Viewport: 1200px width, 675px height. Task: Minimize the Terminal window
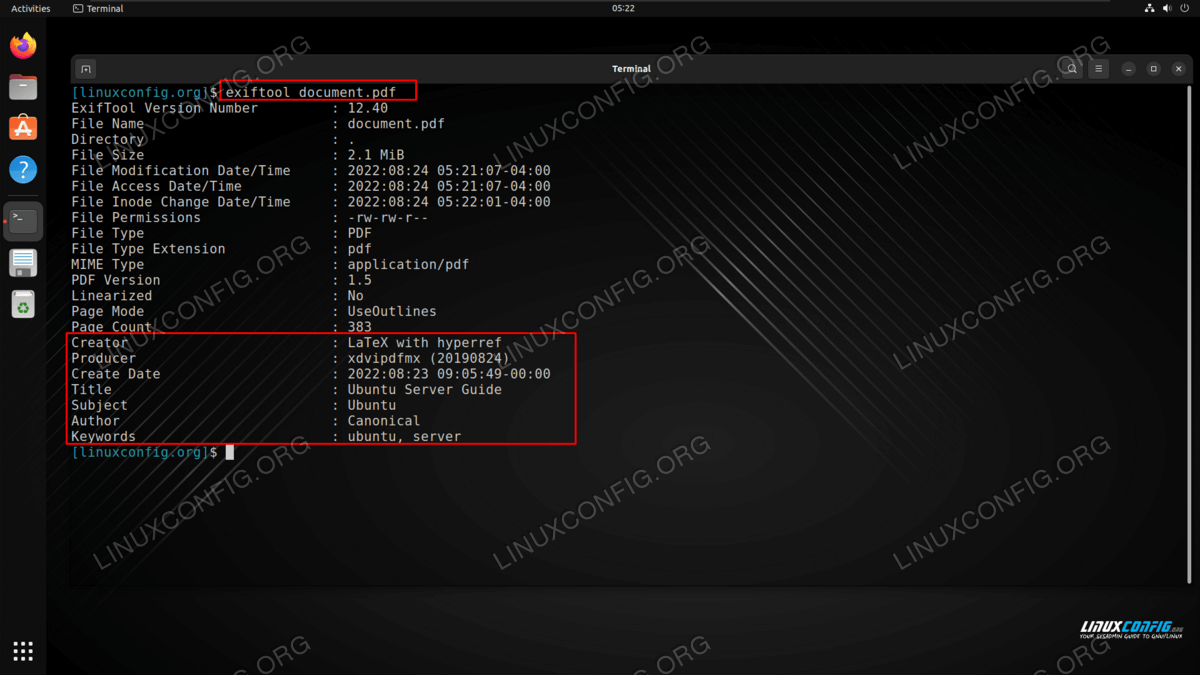click(1128, 69)
